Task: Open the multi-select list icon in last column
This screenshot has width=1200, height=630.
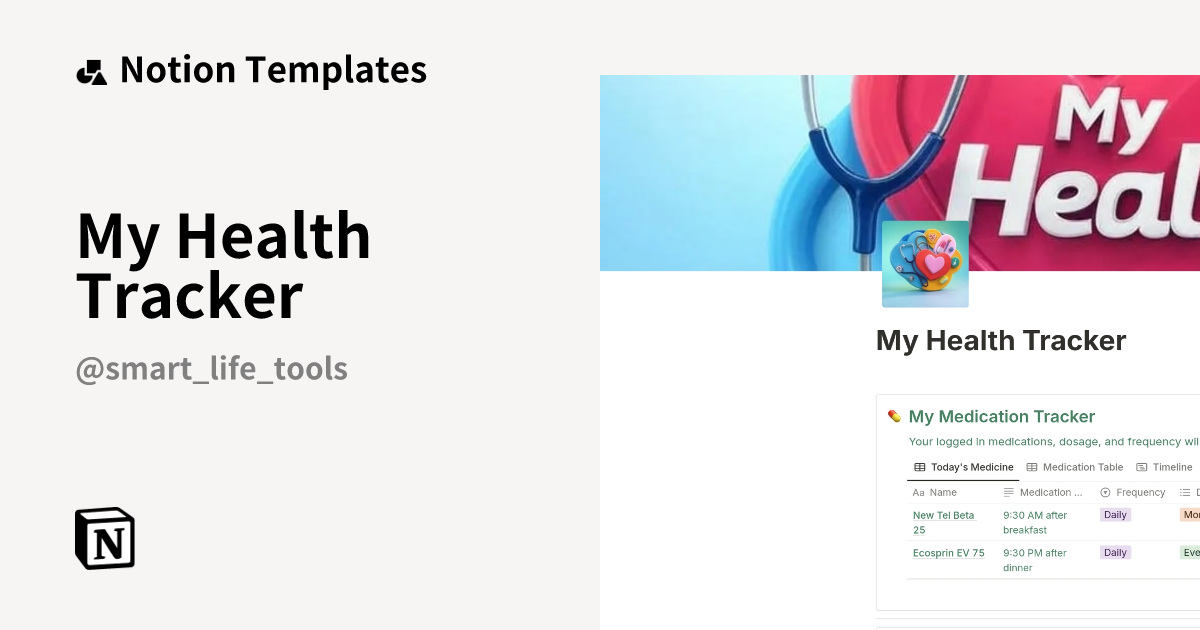Action: [1184, 492]
